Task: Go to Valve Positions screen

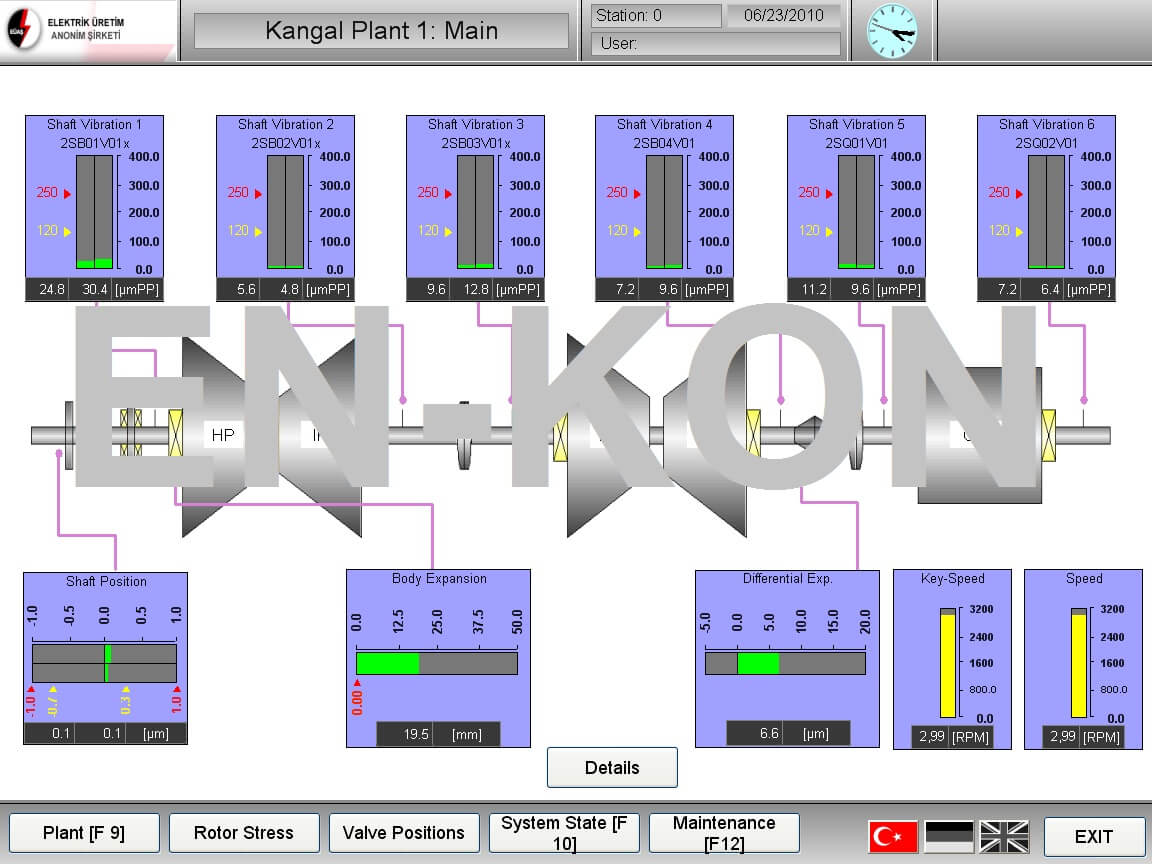Action: pos(403,833)
